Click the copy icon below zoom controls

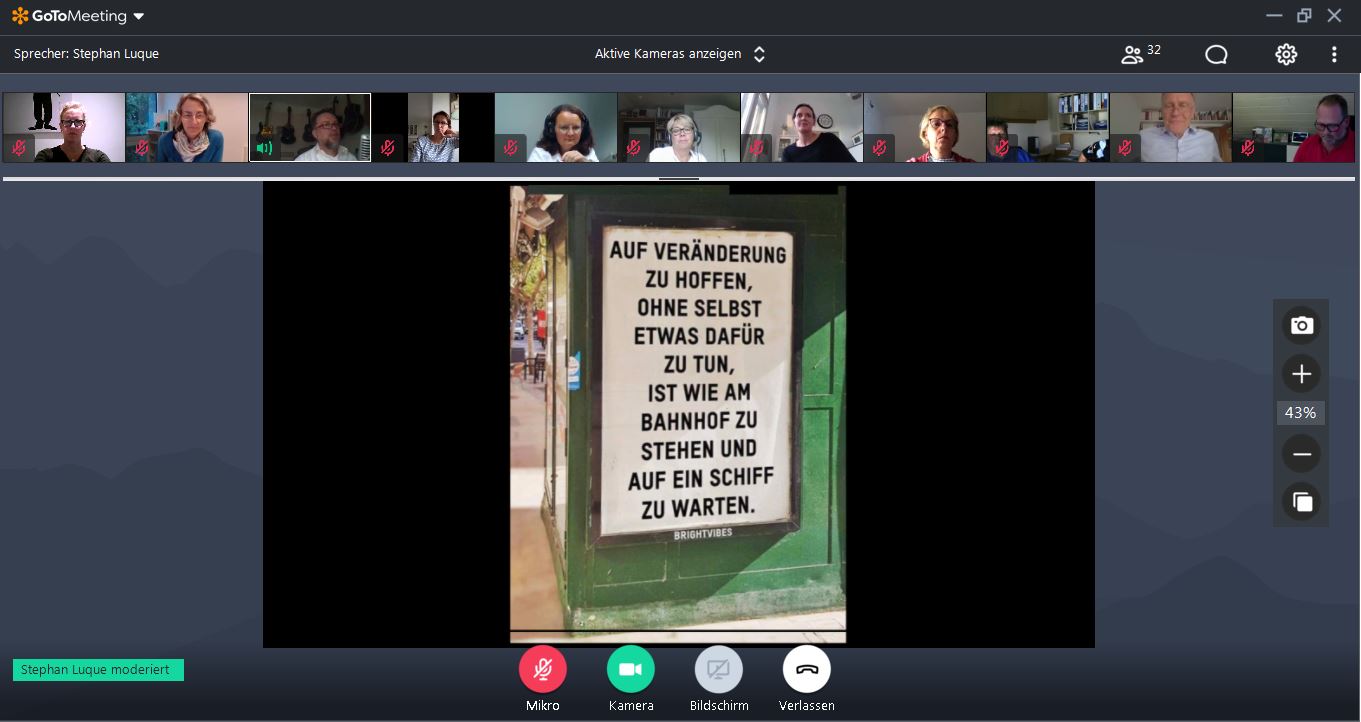pos(1301,502)
